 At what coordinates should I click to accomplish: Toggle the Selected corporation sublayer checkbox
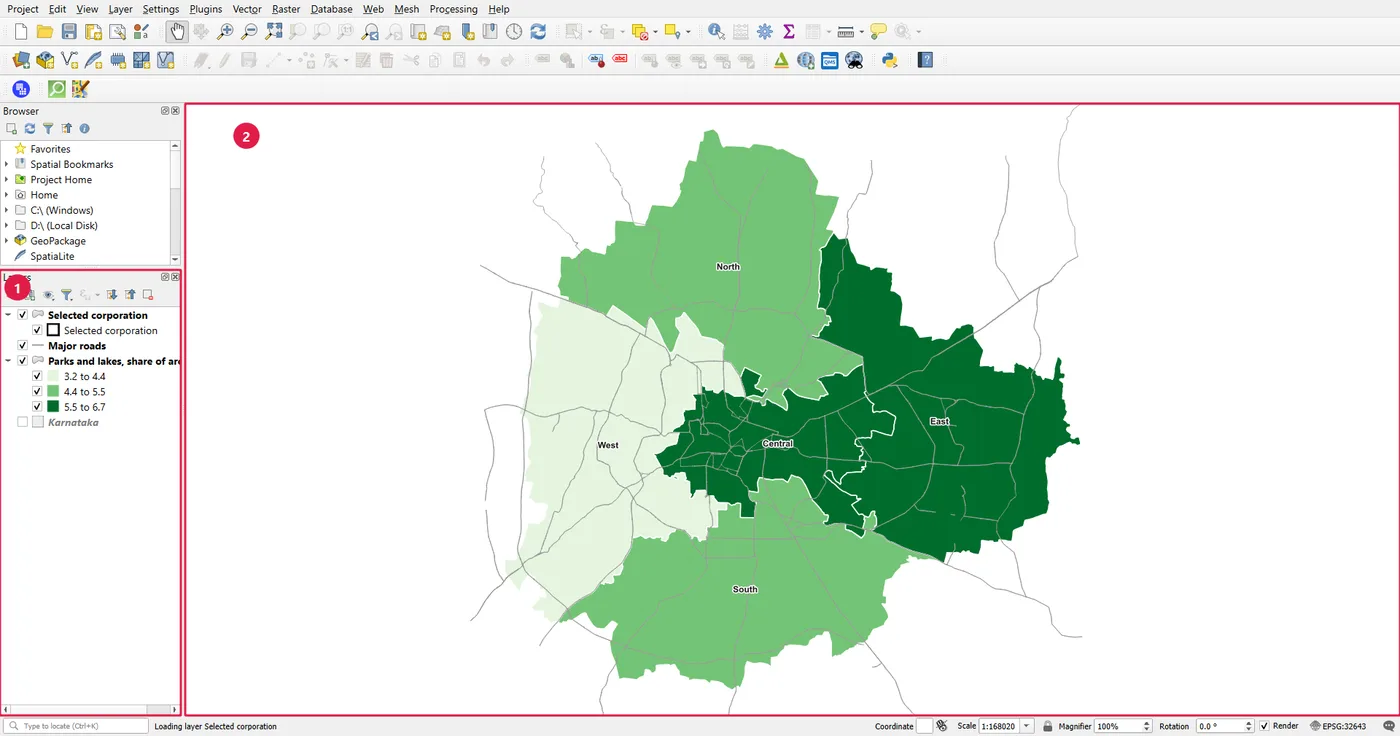click(x=38, y=330)
